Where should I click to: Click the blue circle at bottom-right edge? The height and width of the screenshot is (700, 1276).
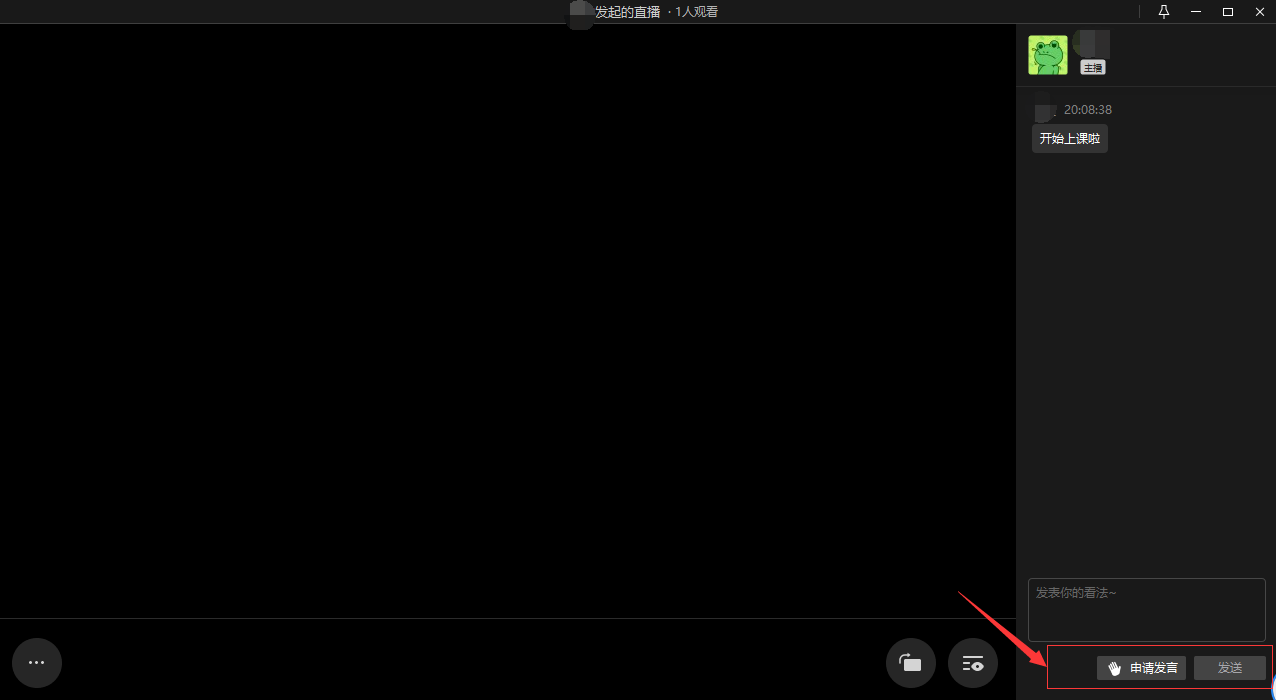[1272, 690]
